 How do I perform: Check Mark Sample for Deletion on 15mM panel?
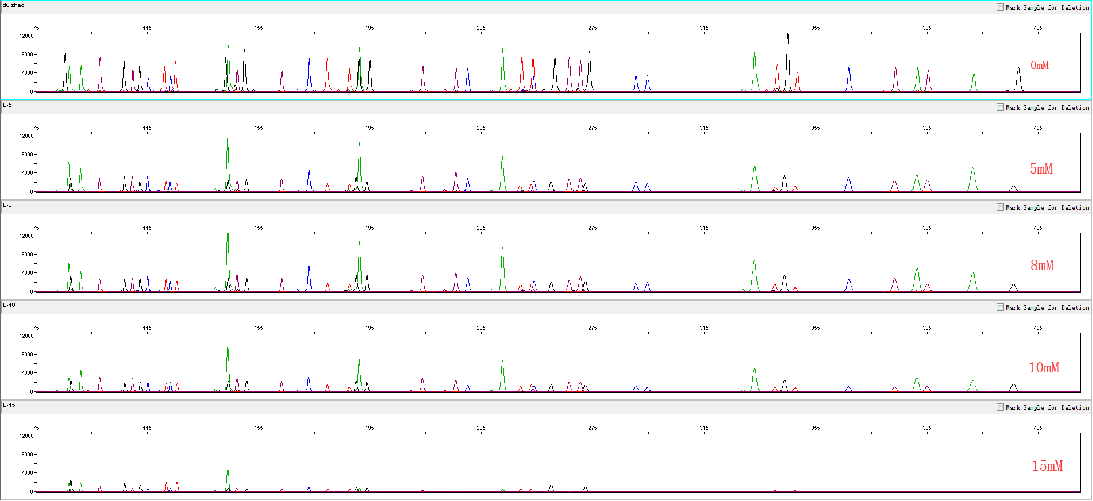coord(1000,407)
